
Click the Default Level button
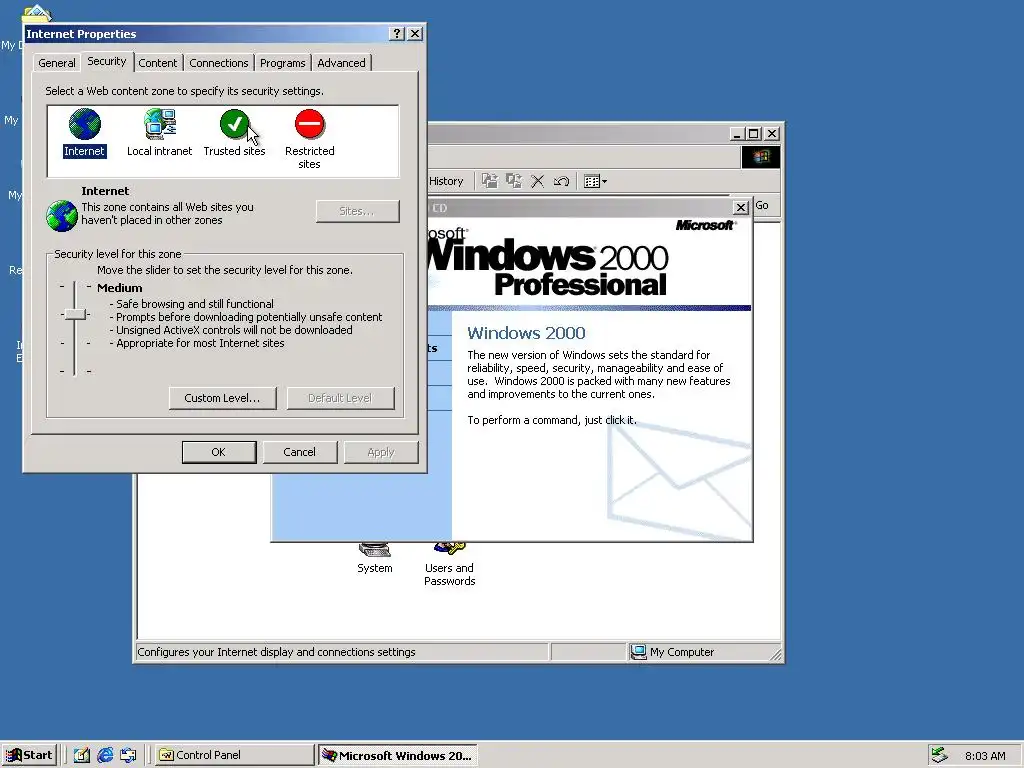point(340,398)
